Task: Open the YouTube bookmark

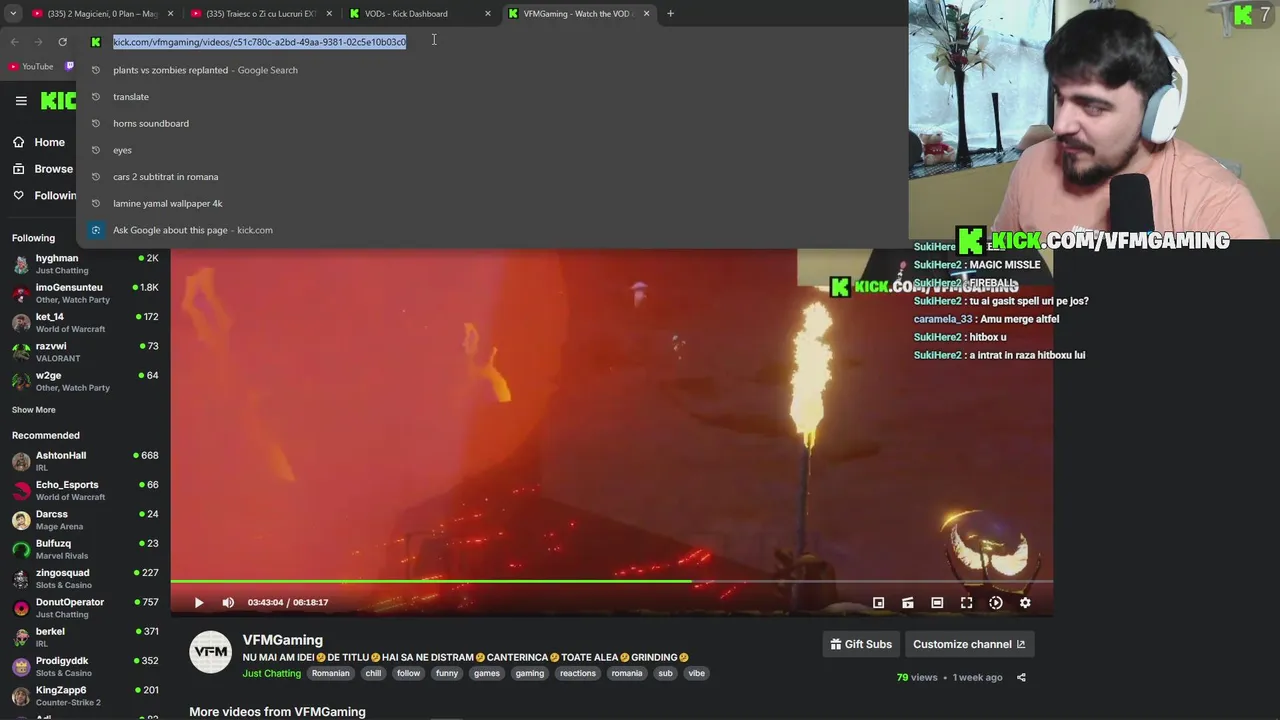Action: 31,67
